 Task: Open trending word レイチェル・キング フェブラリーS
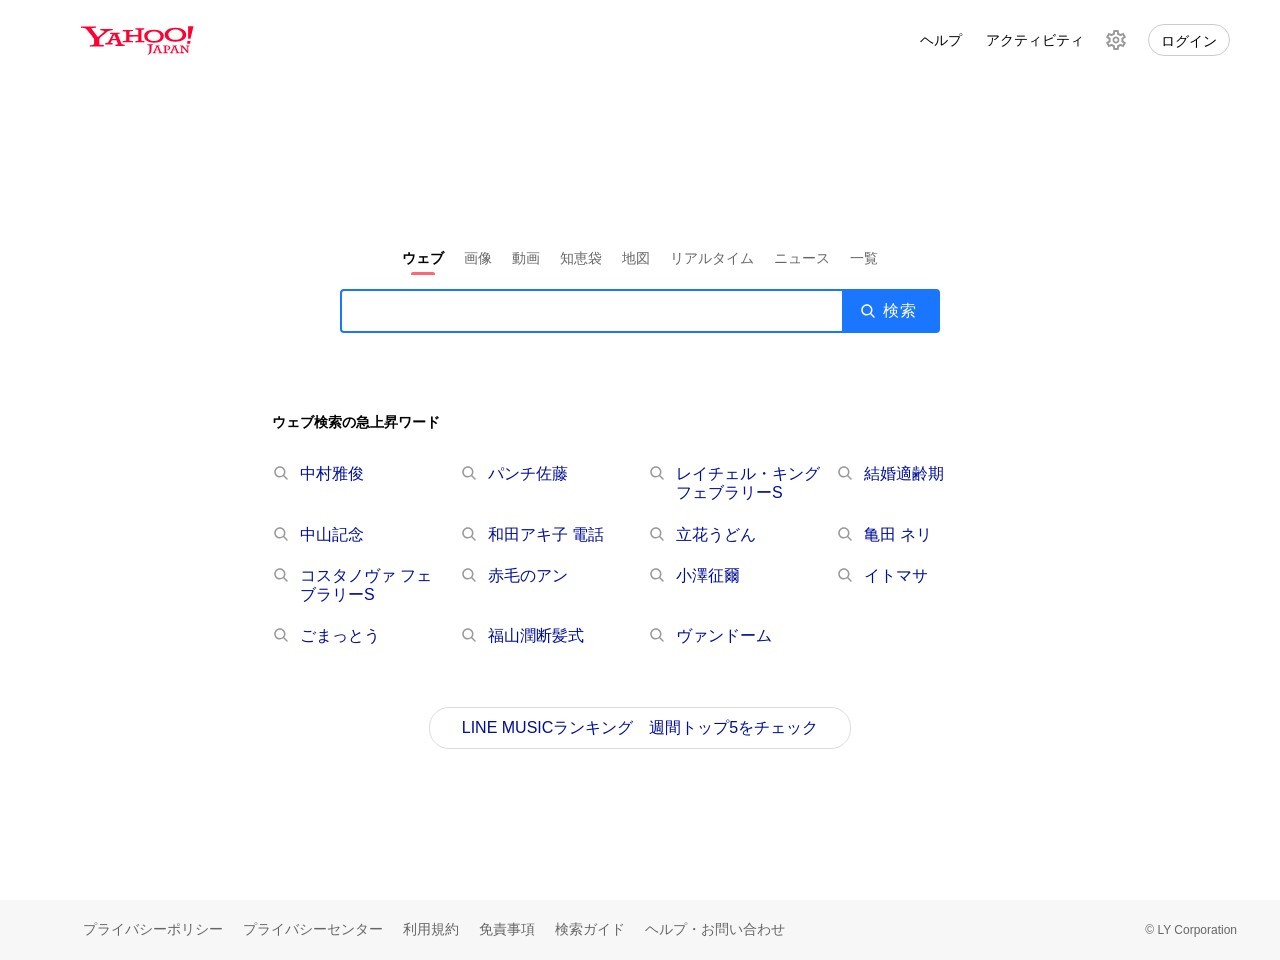(748, 483)
